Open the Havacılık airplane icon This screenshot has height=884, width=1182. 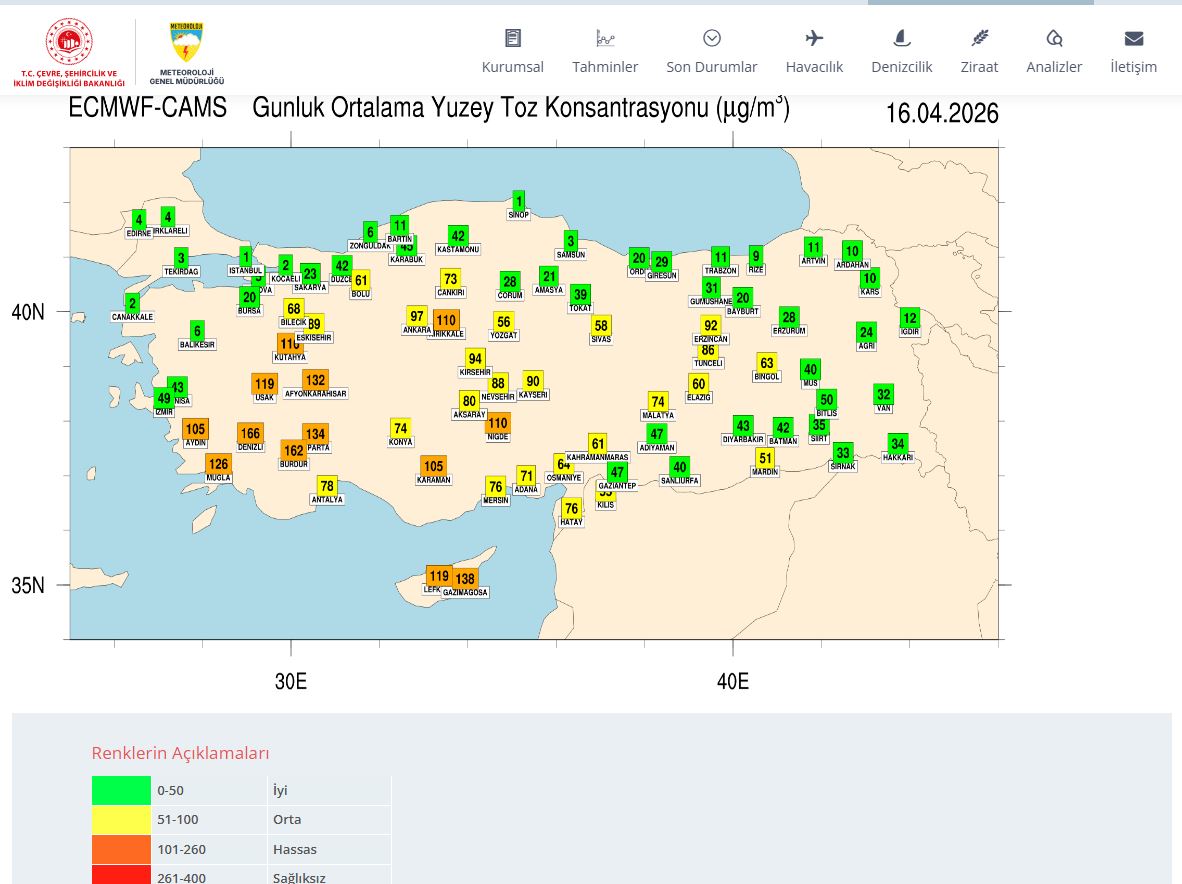tap(814, 38)
